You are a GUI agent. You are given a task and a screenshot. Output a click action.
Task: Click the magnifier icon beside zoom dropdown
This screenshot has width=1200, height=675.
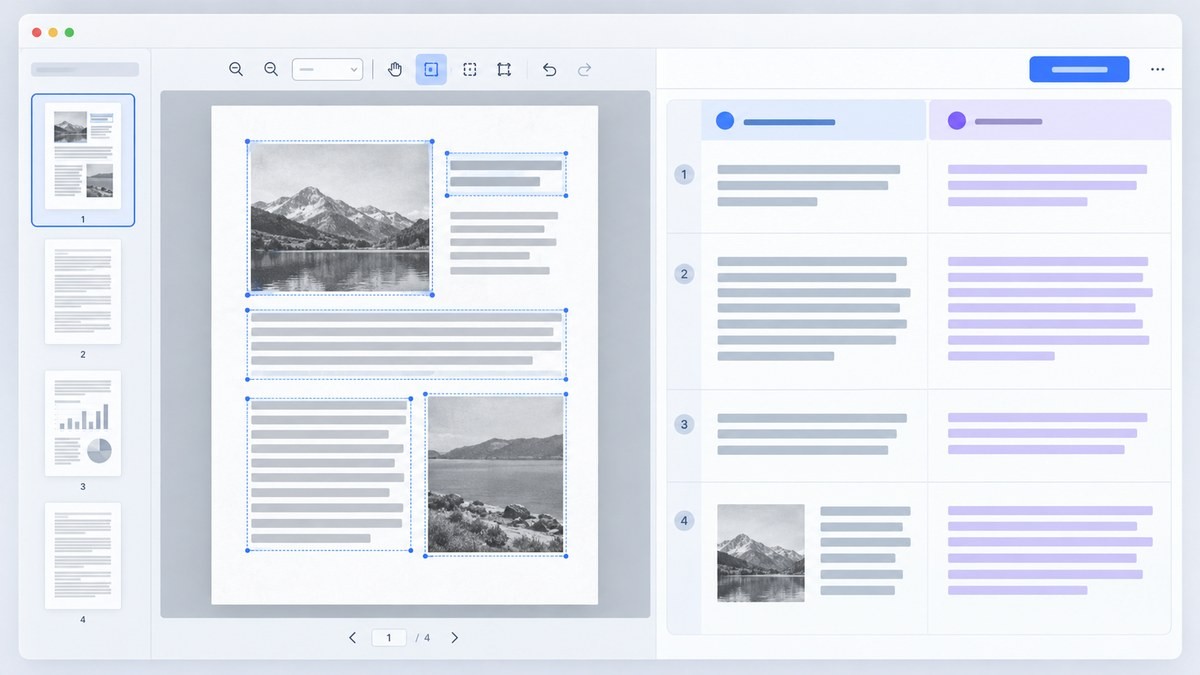click(271, 69)
